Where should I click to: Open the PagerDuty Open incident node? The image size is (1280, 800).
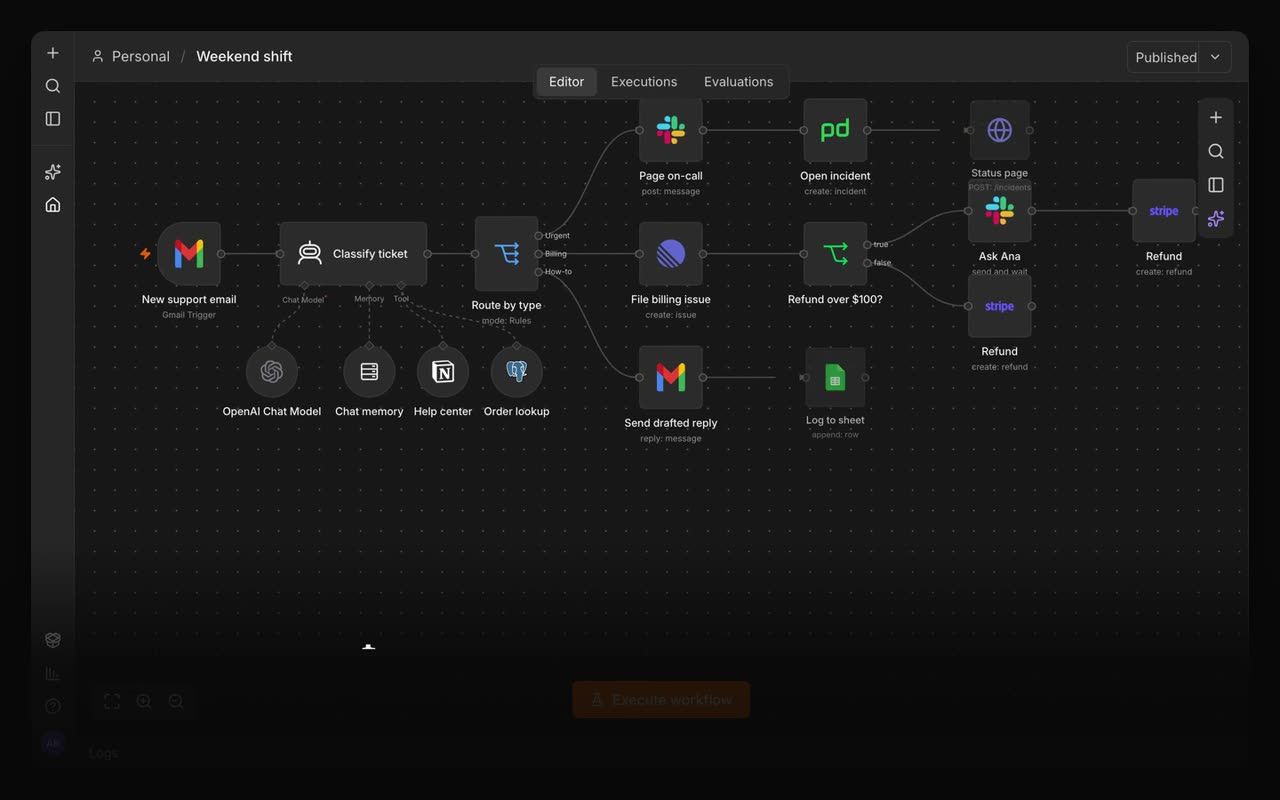coord(835,130)
